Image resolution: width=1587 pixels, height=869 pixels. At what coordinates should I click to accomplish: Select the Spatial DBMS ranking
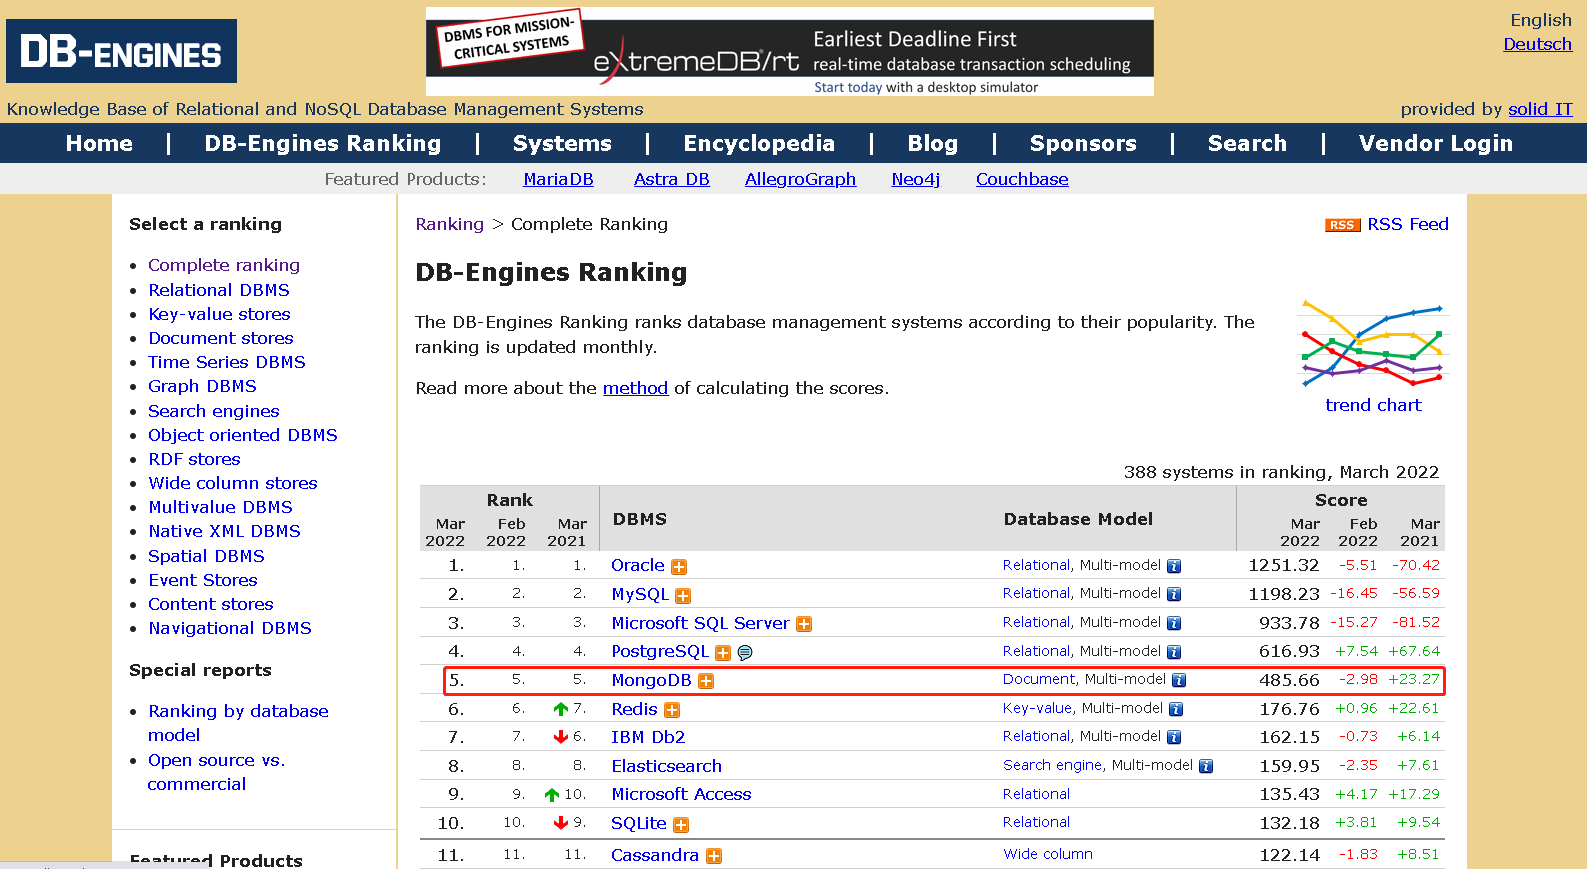206,556
